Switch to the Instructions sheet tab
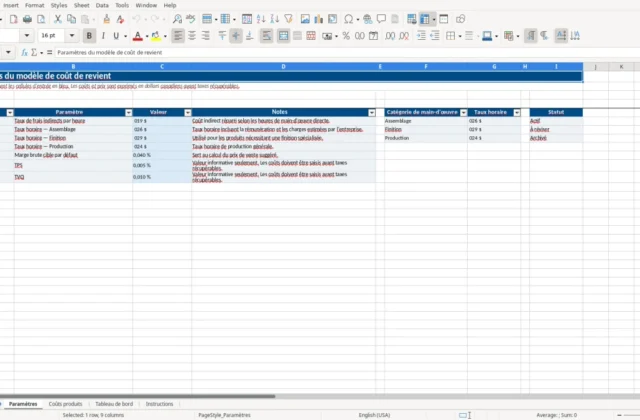 click(x=159, y=404)
